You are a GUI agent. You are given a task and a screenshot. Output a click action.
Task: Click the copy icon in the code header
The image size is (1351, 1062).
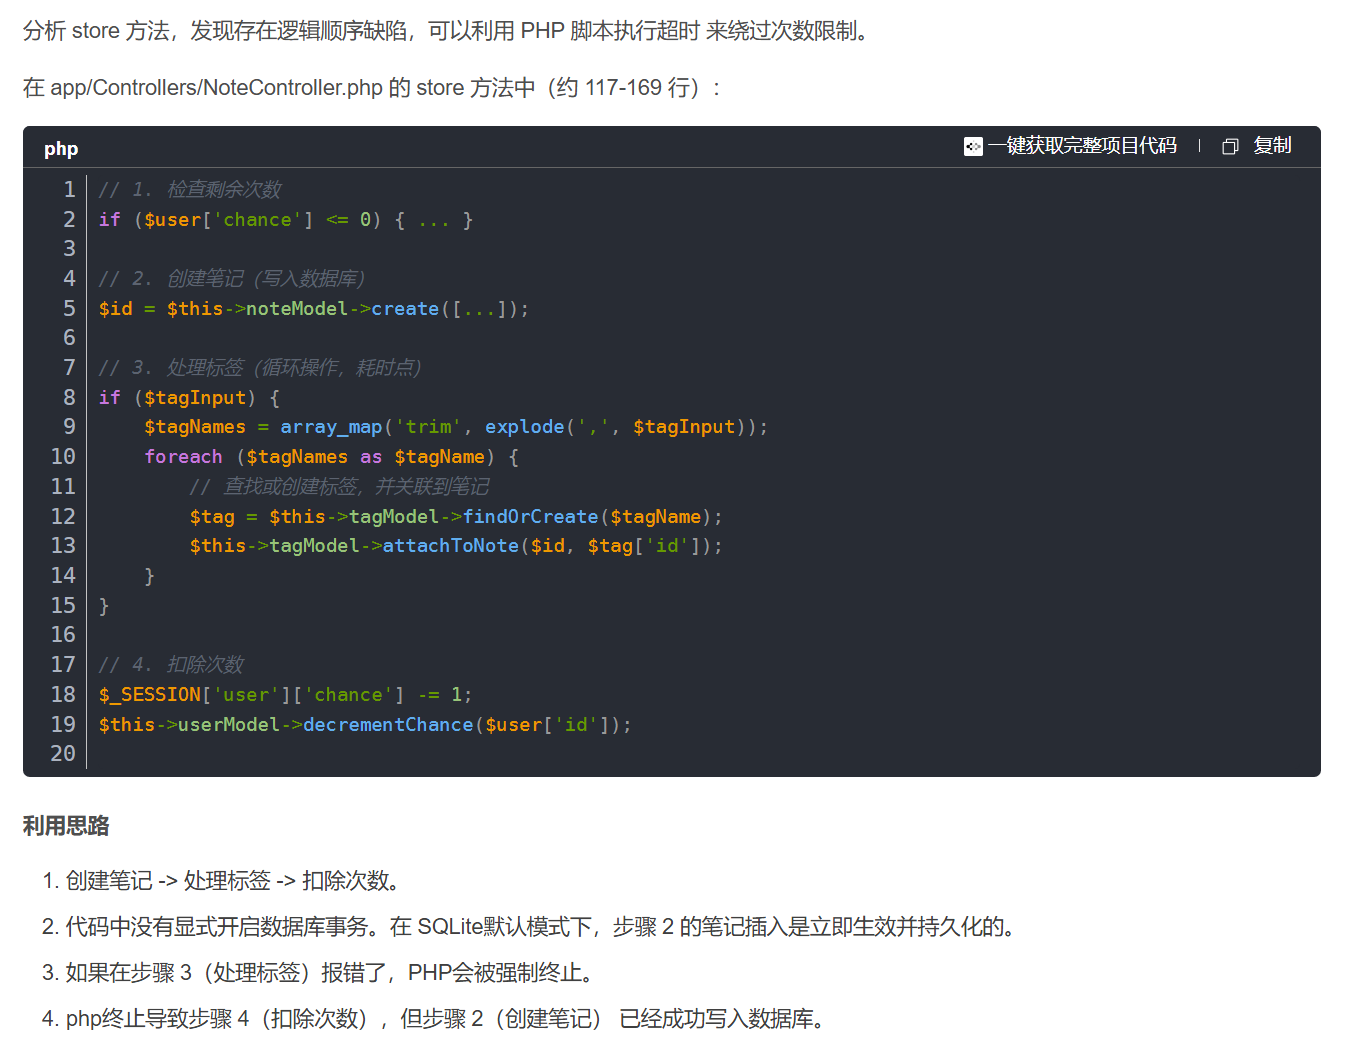point(1230,147)
